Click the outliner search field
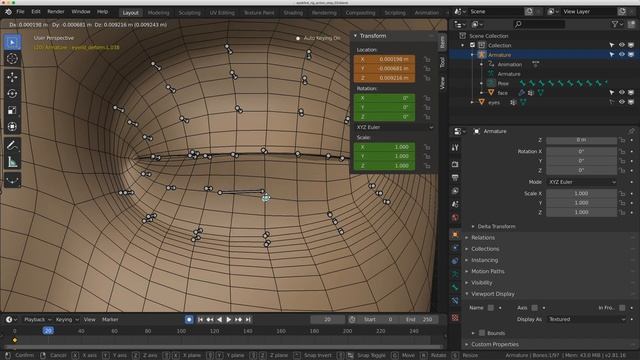640x360 pixels. click(540, 24)
